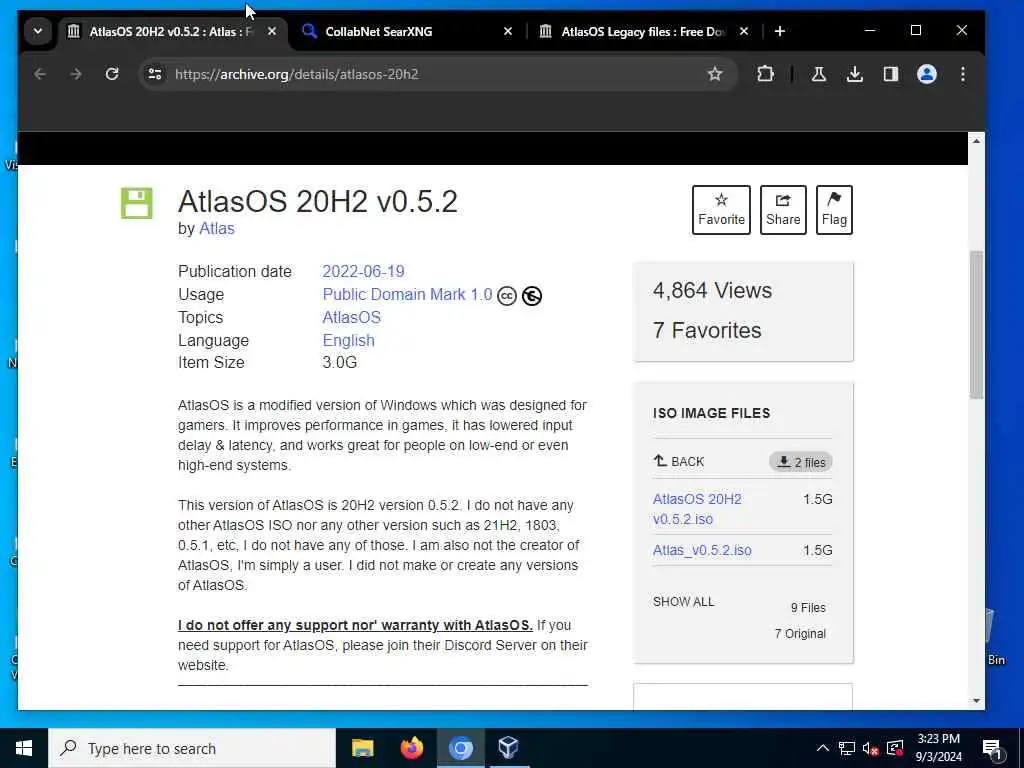Close the AtlasOS Legacy files tab
The width and height of the screenshot is (1024, 768).
pyautogui.click(x=743, y=31)
